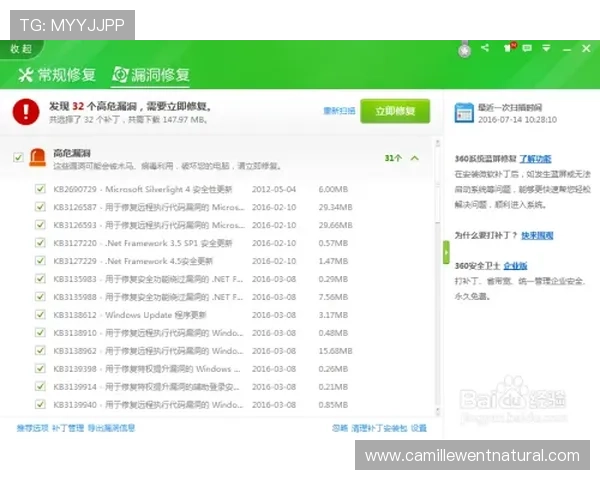Open the 快来围观 link
Viewport: 600px width, 480px height.
(x=537, y=235)
